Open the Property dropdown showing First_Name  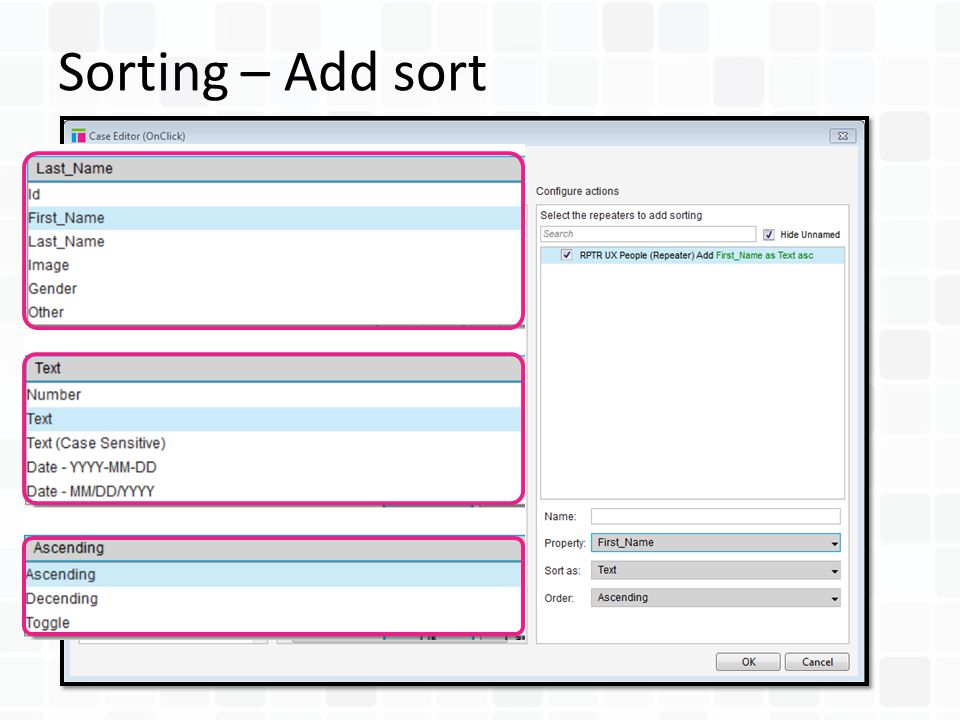pos(715,542)
